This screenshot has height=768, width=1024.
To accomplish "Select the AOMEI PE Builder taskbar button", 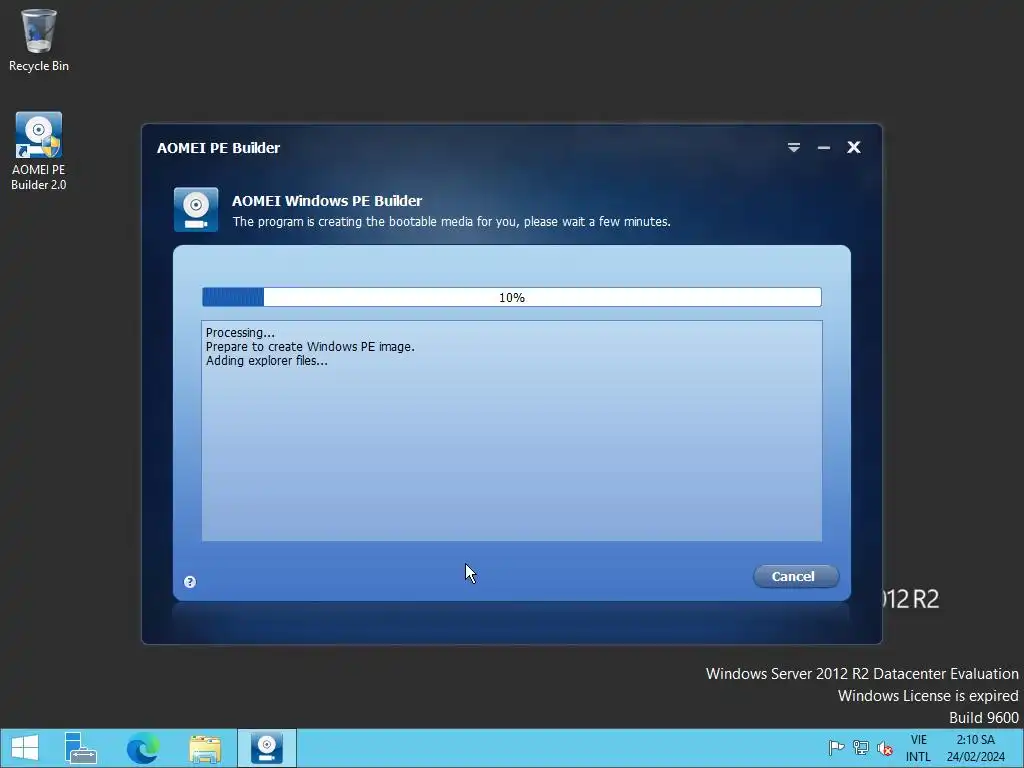I will click(266, 748).
